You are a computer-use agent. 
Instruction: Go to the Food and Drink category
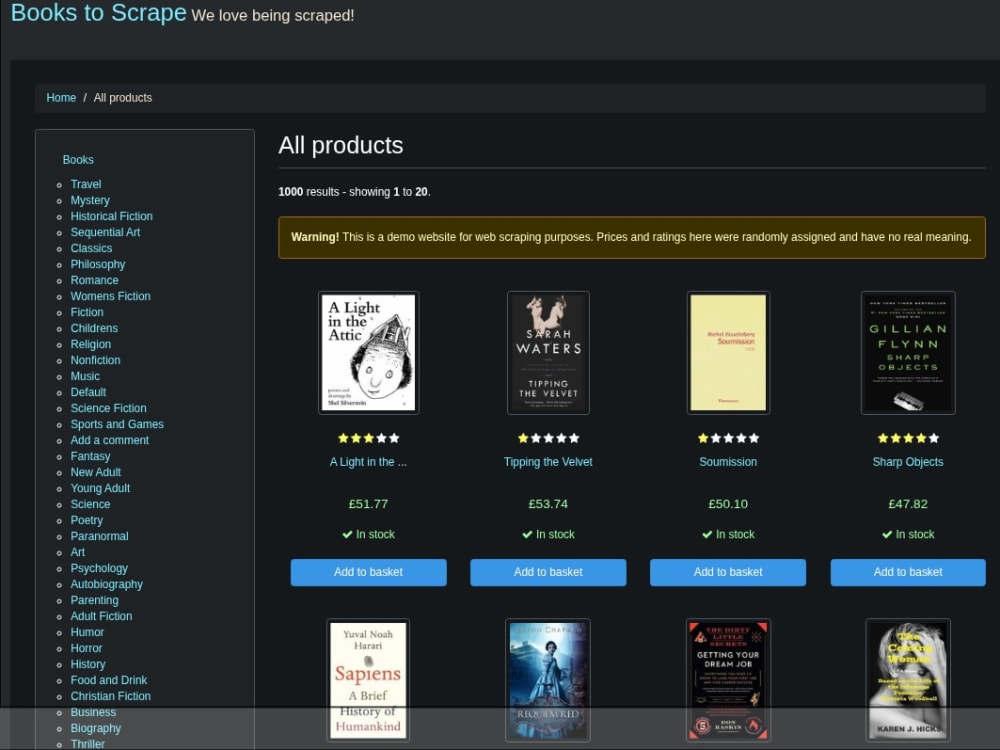[x=108, y=680]
